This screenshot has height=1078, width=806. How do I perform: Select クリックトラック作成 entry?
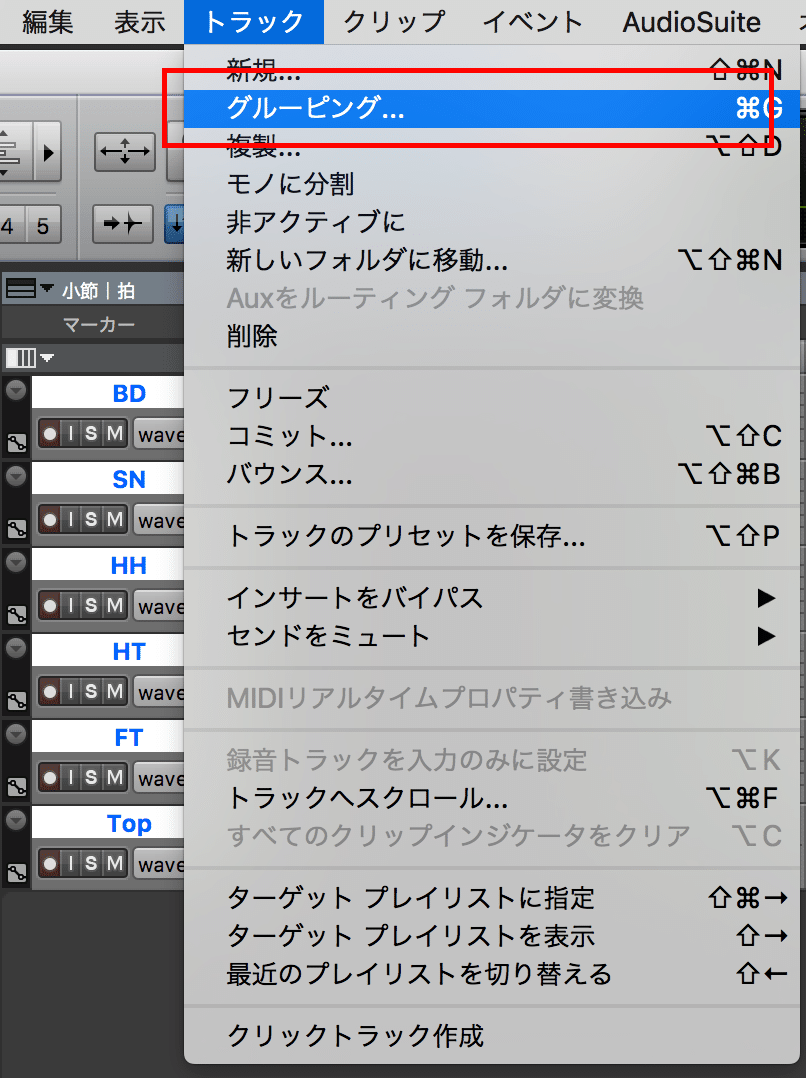click(494, 1035)
